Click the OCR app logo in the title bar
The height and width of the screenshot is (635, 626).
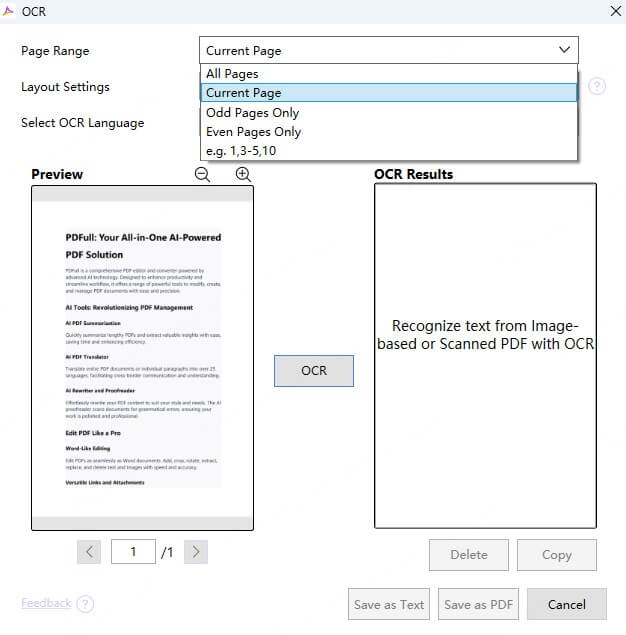coord(8,11)
